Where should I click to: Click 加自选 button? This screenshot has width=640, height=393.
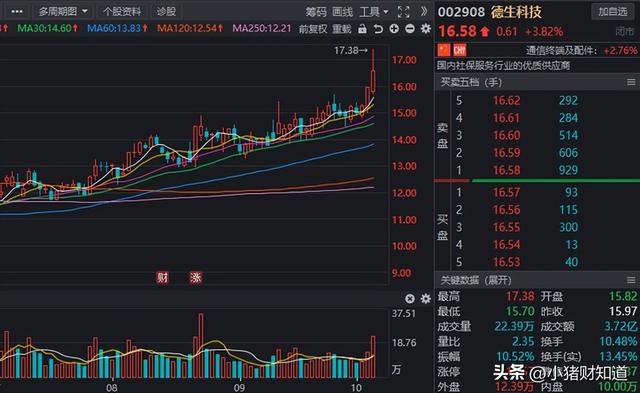click(613, 11)
